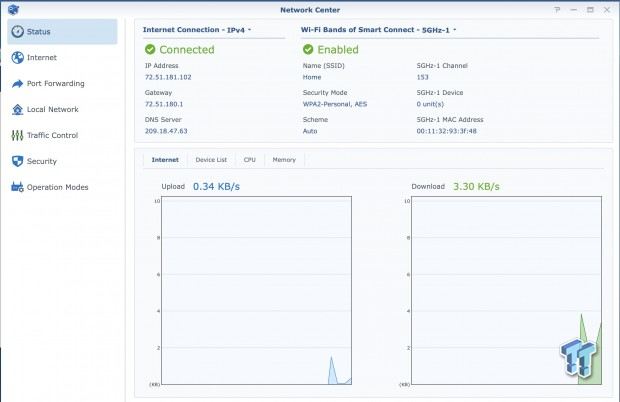Image resolution: width=620 pixels, height=402 pixels.
Task: Click the Connected status text
Action: pos(187,50)
